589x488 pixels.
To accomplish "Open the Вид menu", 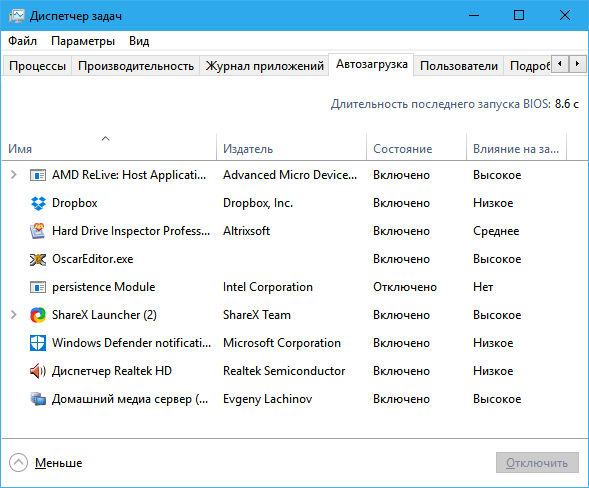I will 139,41.
